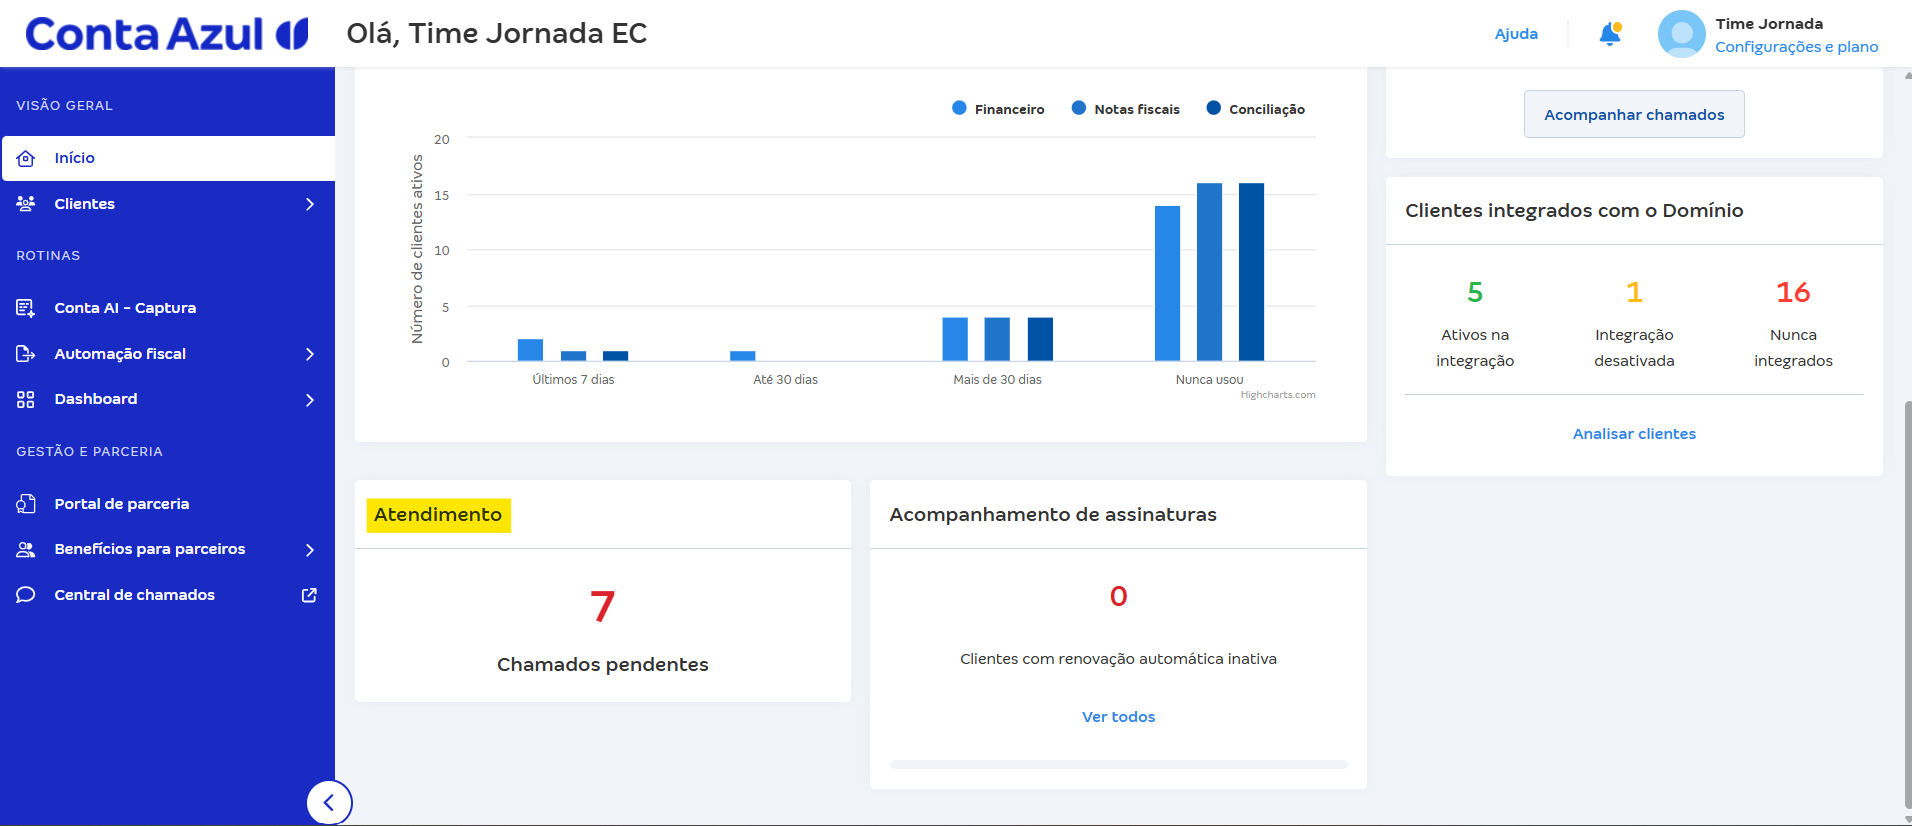Toggle the Financeiro legend series
This screenshot has height=826, width=1912.
998,109
